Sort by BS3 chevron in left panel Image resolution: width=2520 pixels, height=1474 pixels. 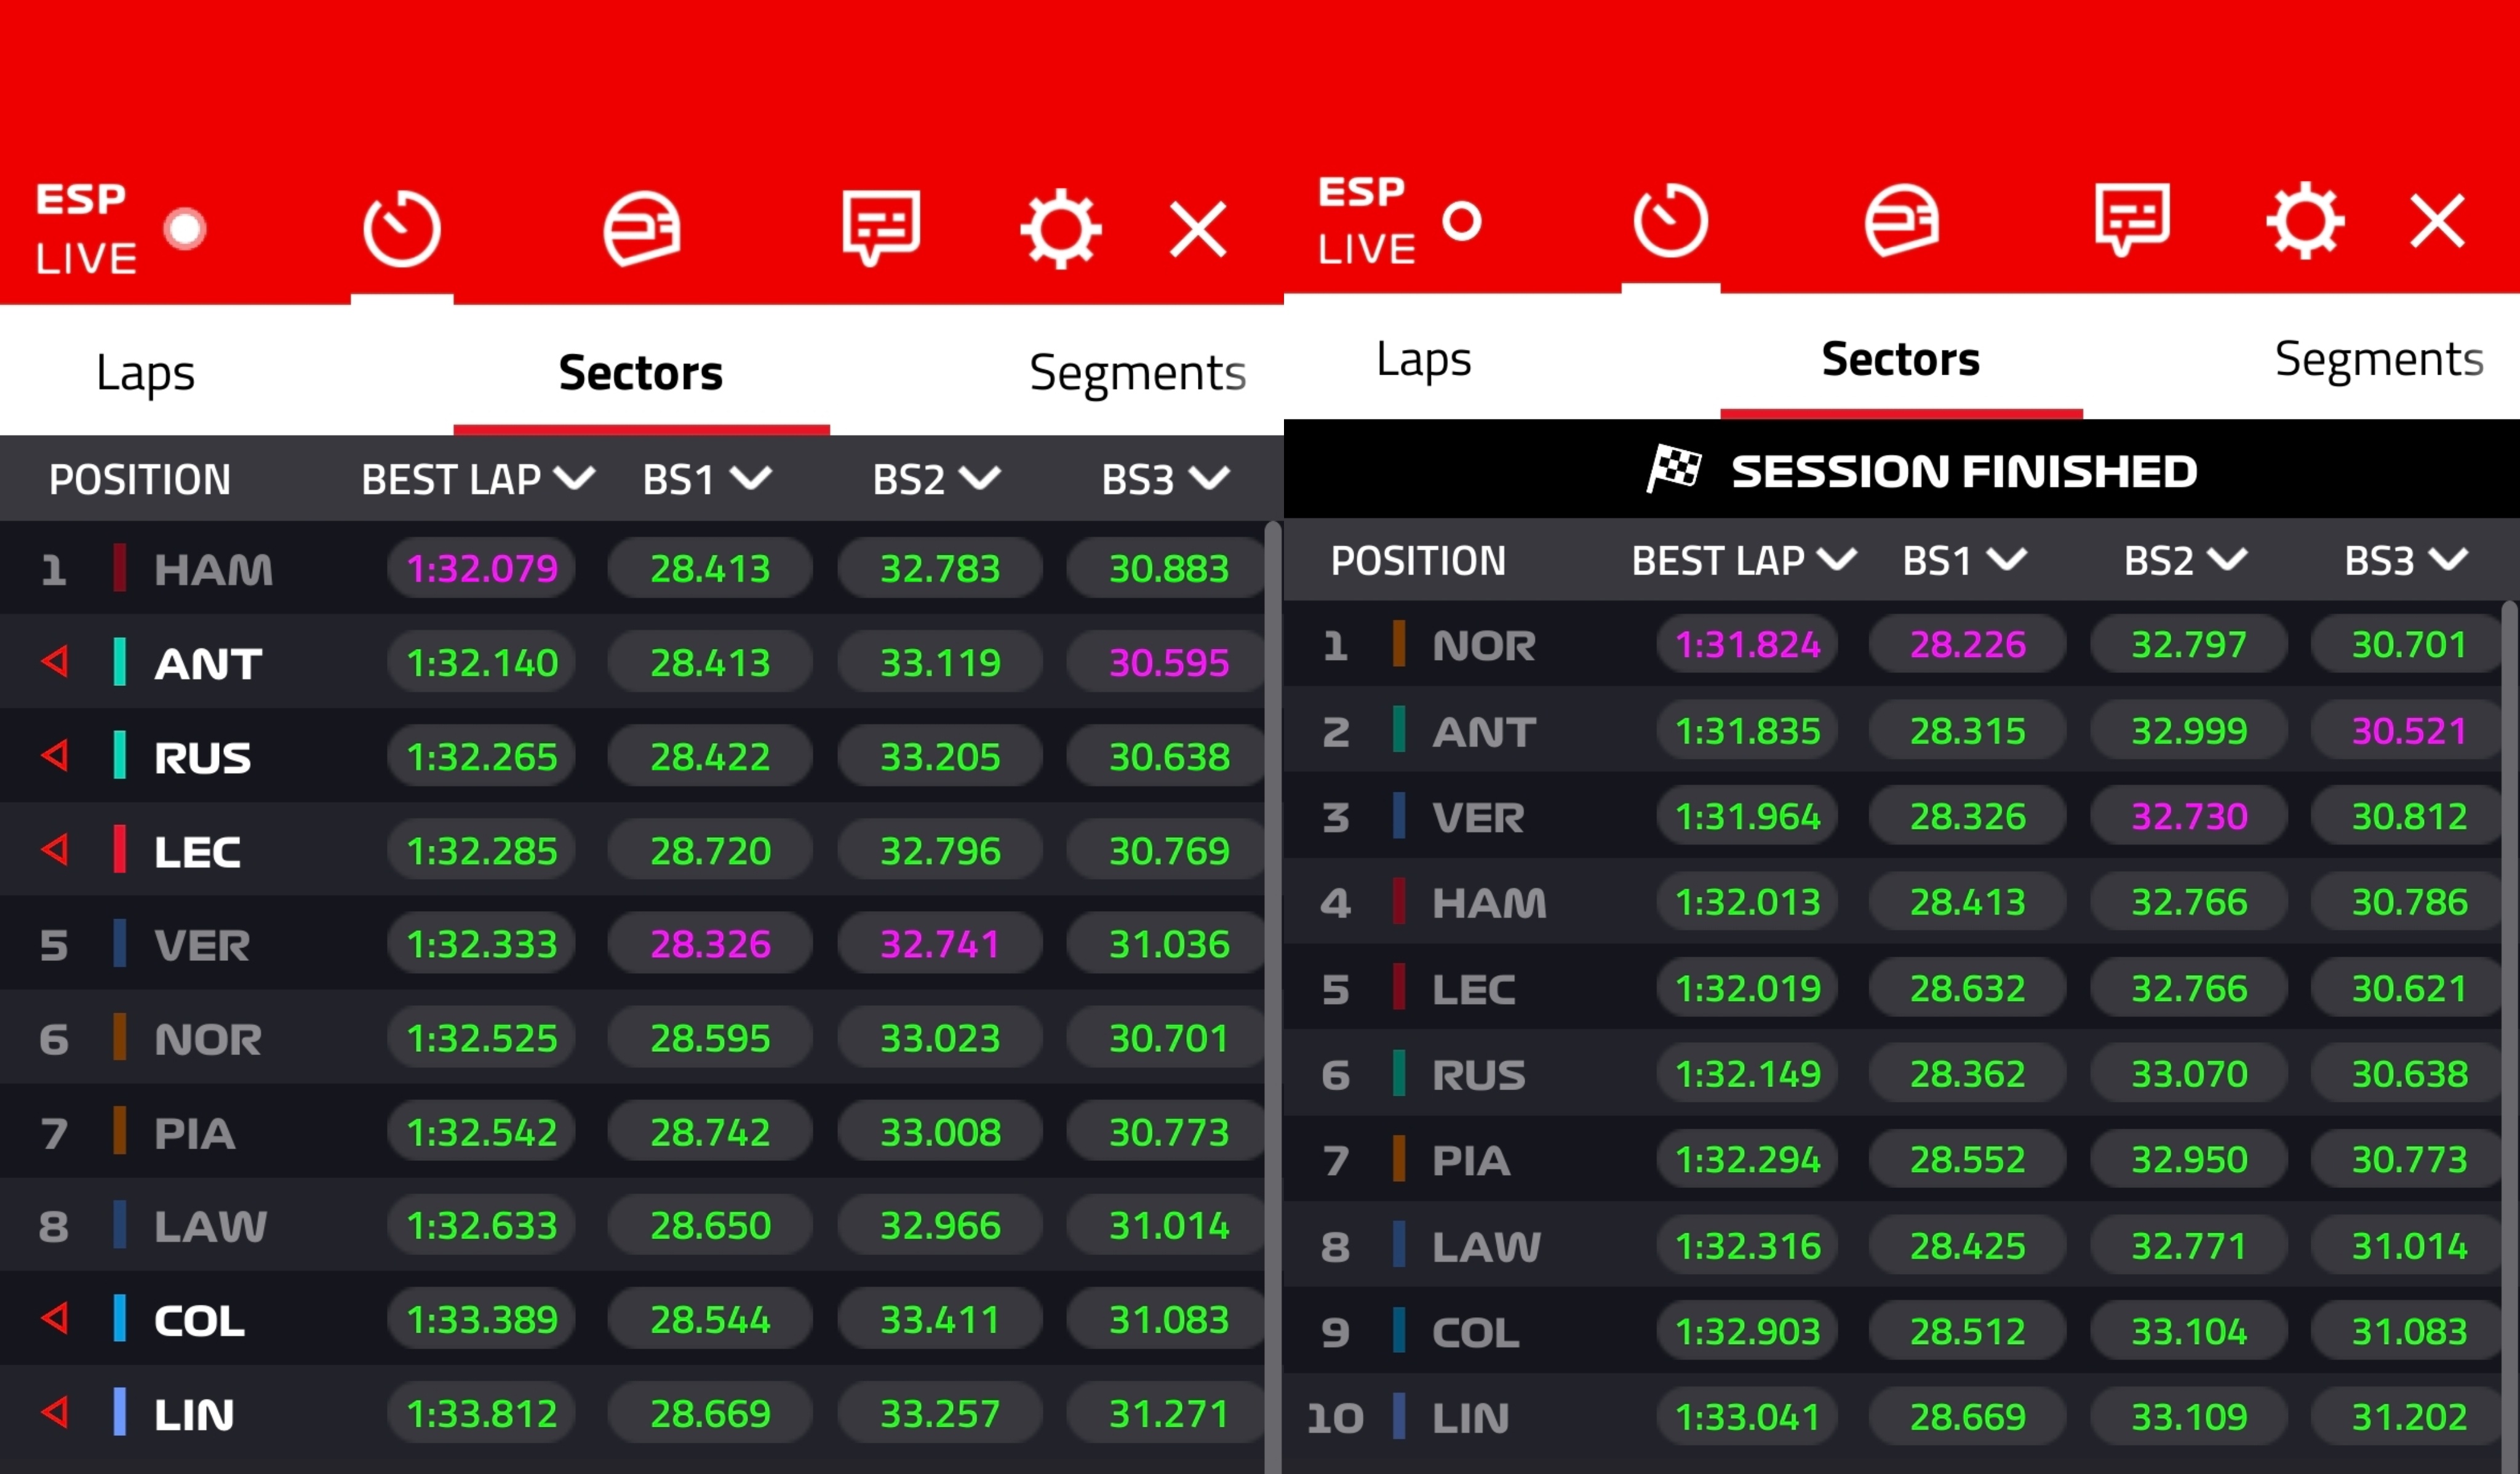[x=1209, y=478]
